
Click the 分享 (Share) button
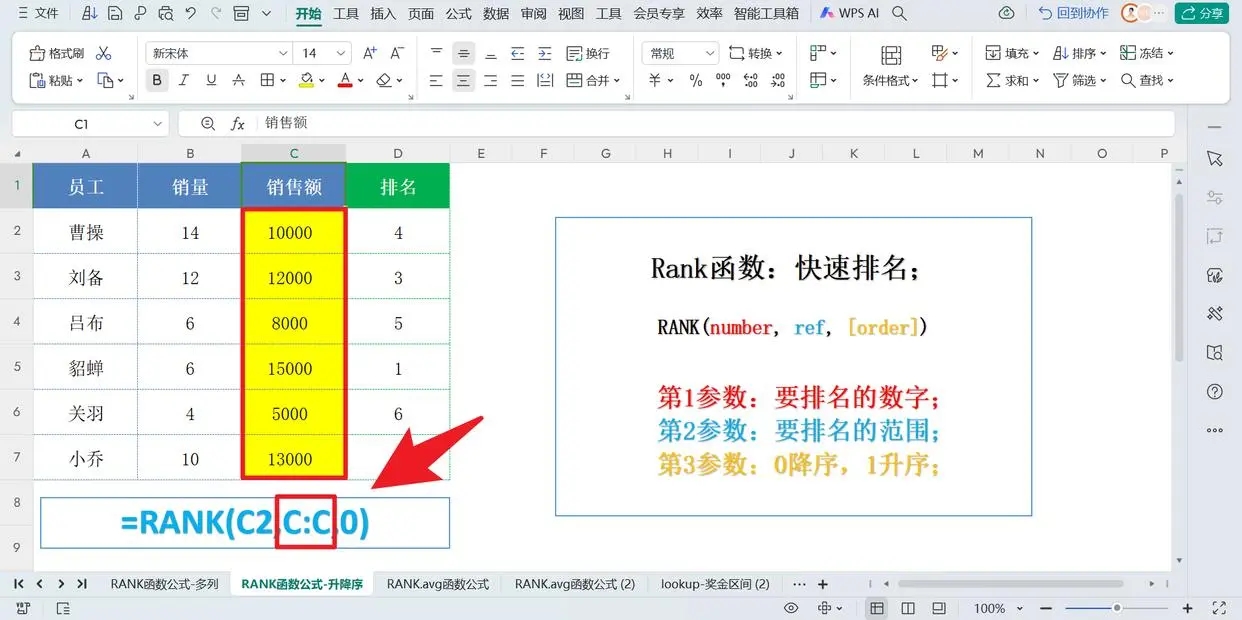point(1202,13)
